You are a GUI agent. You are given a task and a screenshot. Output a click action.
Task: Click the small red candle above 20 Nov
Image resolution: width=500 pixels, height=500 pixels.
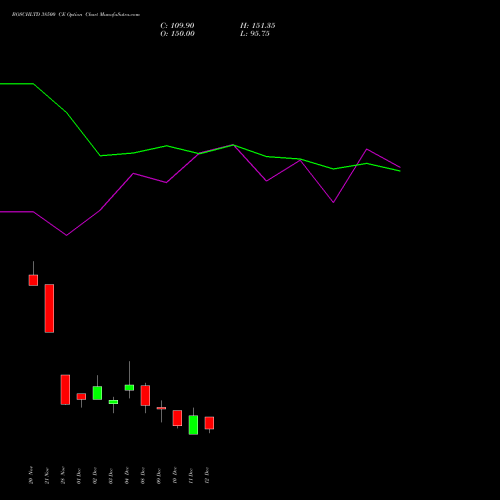coord(33,280)
